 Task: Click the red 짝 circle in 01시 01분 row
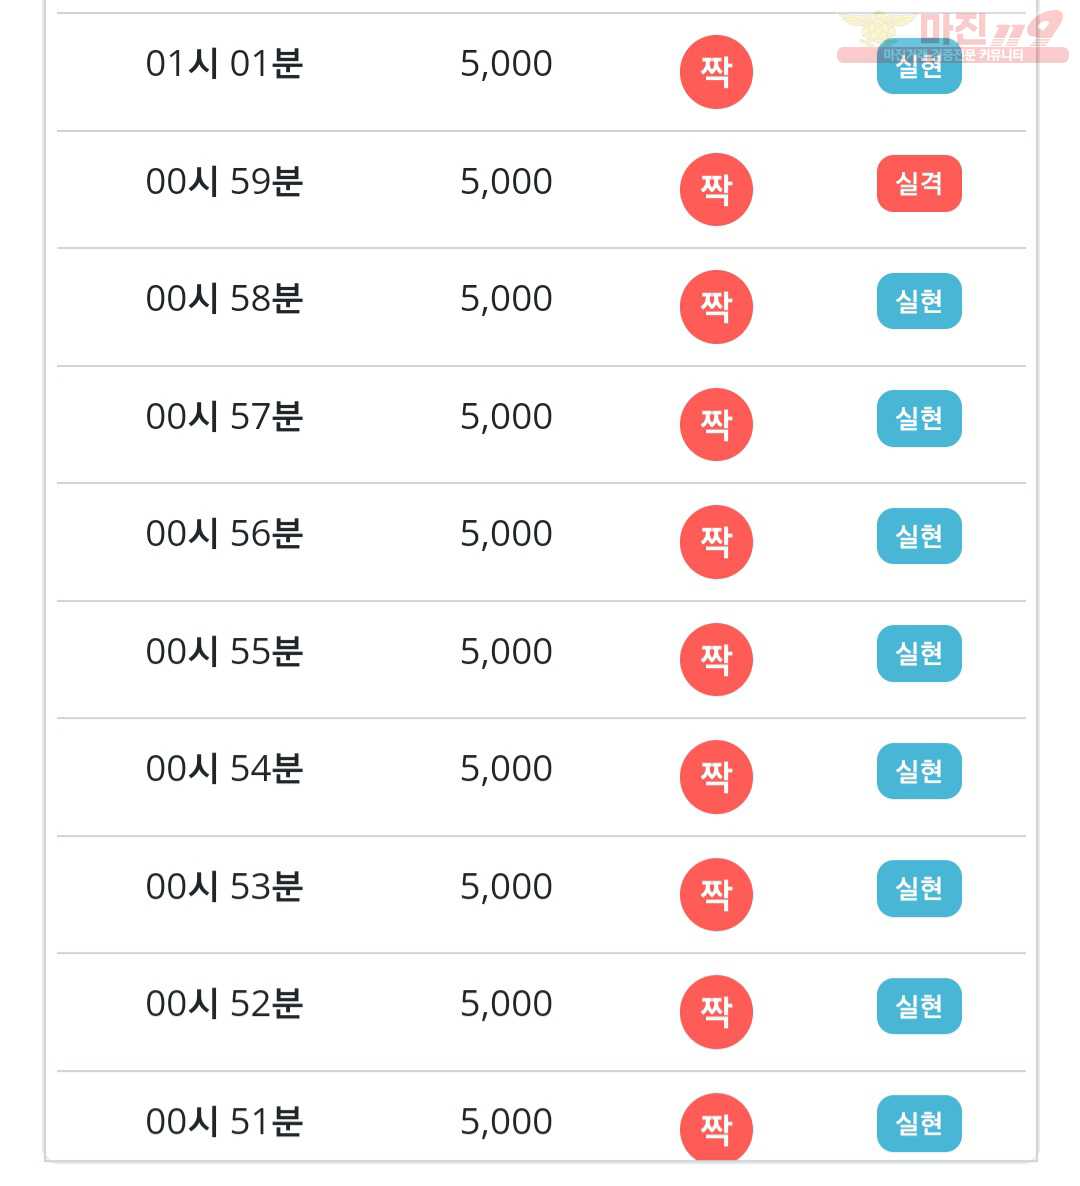tap(715, 72)
